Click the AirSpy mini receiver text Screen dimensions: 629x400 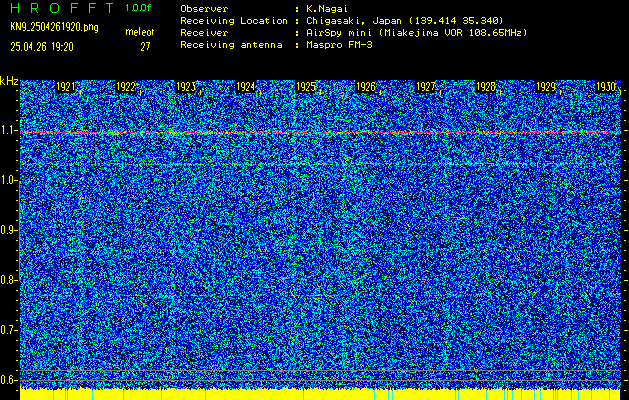(417, 33)
